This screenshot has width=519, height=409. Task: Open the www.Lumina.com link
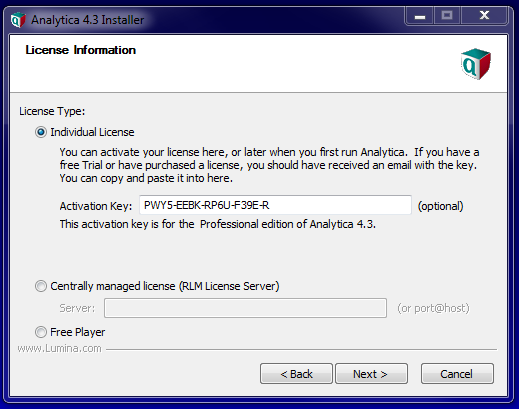[x=59, y=348]
